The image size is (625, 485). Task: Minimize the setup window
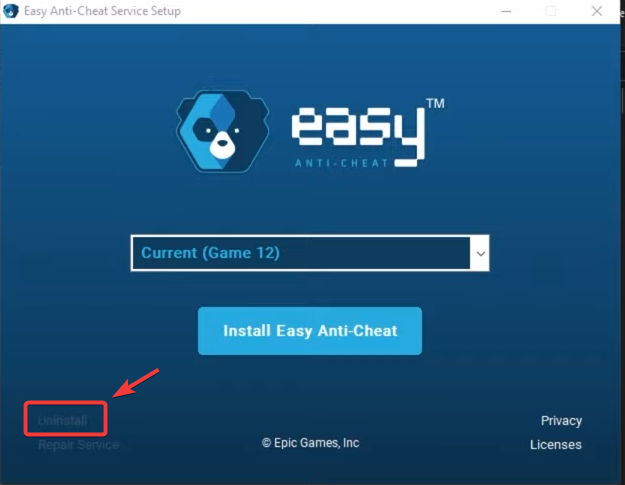(x=506, y=11)
